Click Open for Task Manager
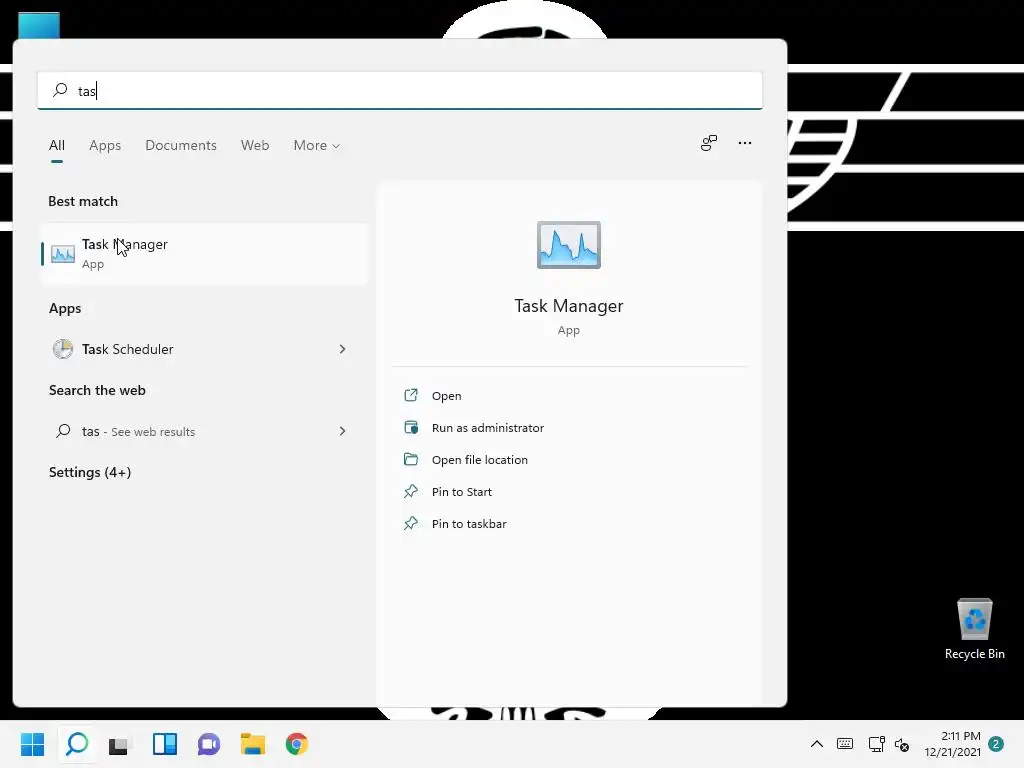 tap(447, 396)
